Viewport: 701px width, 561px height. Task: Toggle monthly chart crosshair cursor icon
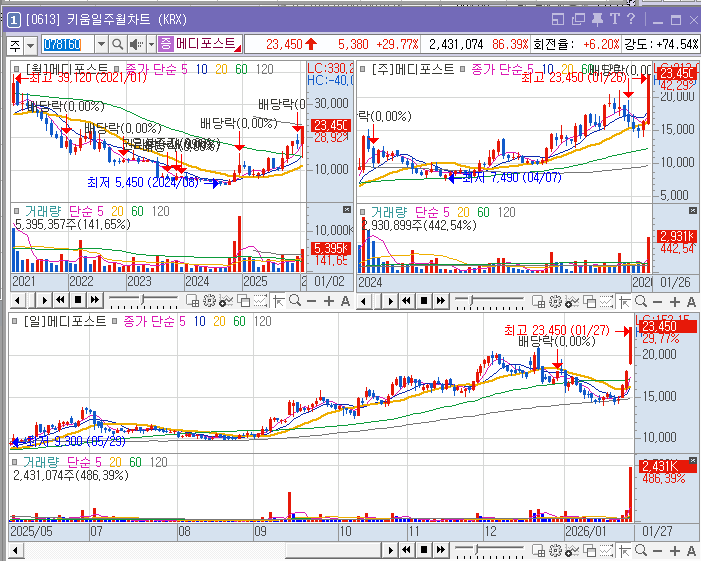coord(279,301)
